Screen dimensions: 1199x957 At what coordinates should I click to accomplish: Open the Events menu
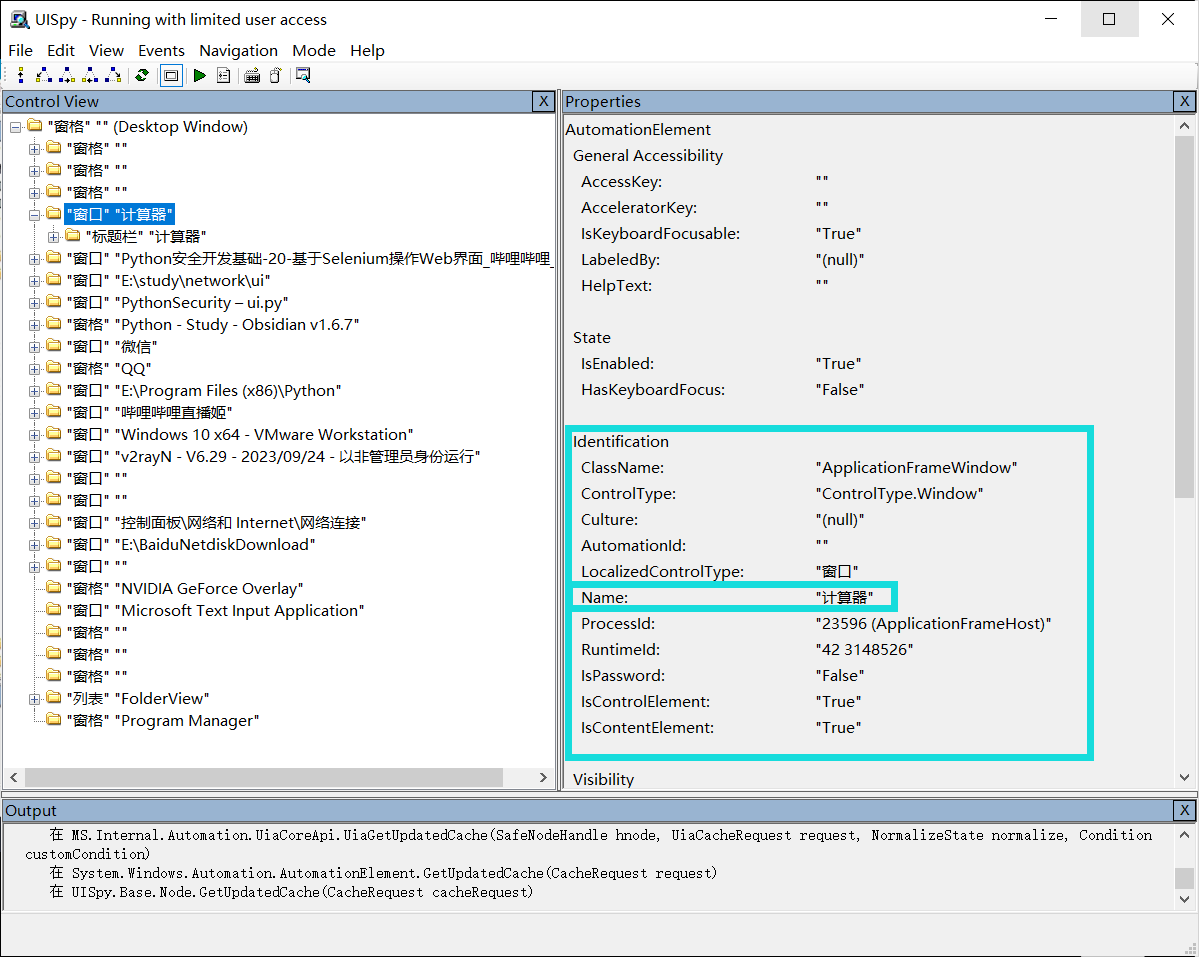161,50
